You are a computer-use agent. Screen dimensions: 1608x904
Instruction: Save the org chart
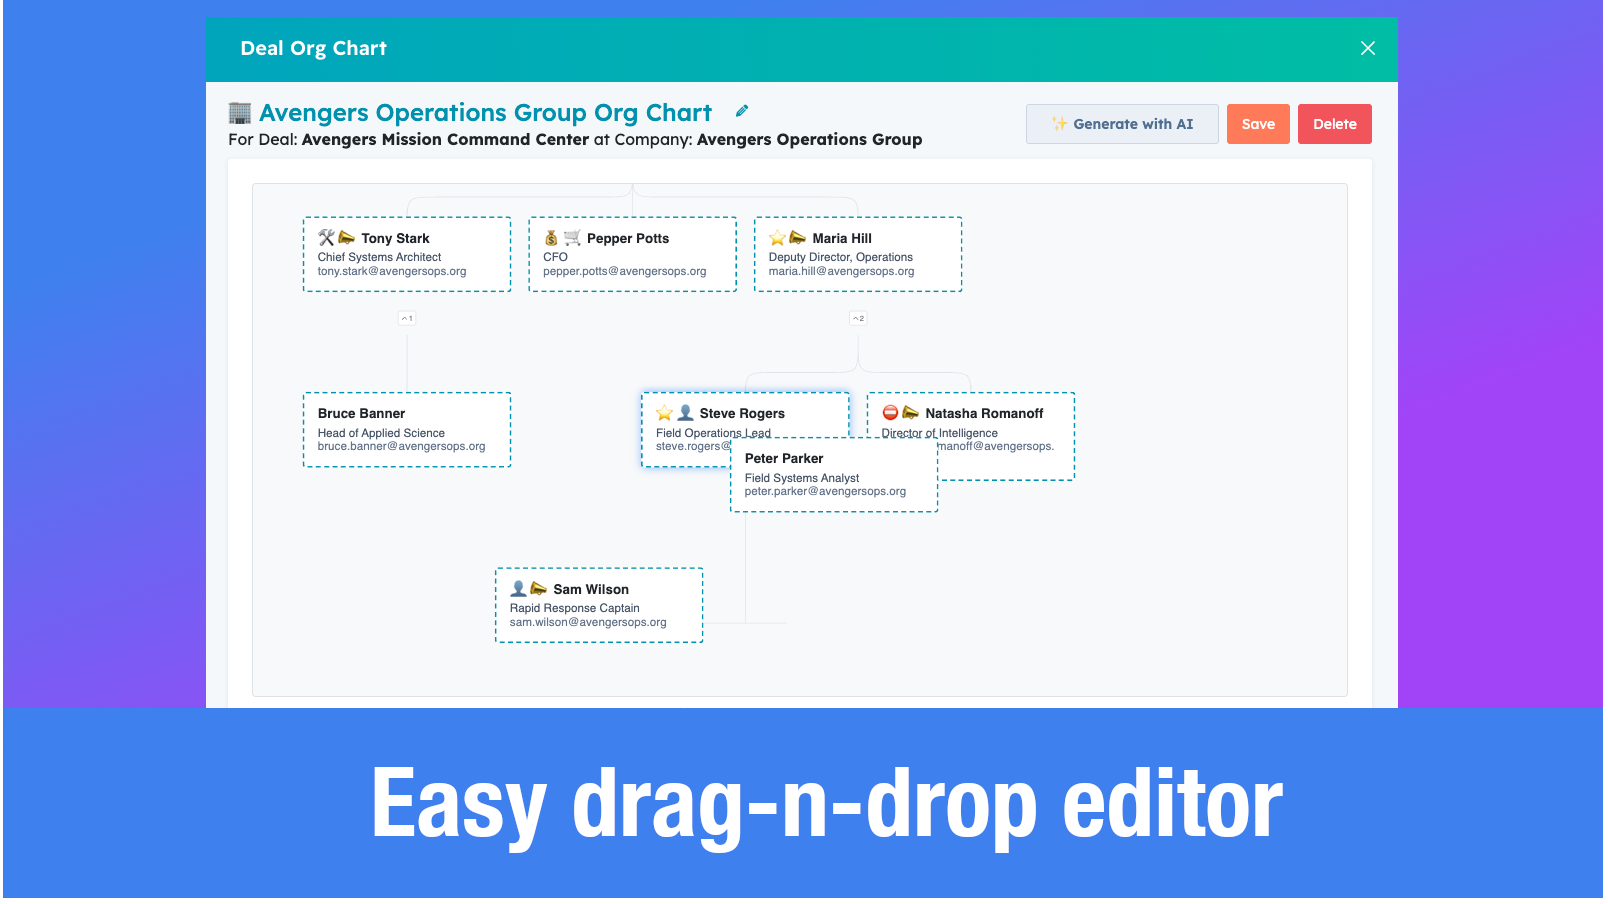1258,124
